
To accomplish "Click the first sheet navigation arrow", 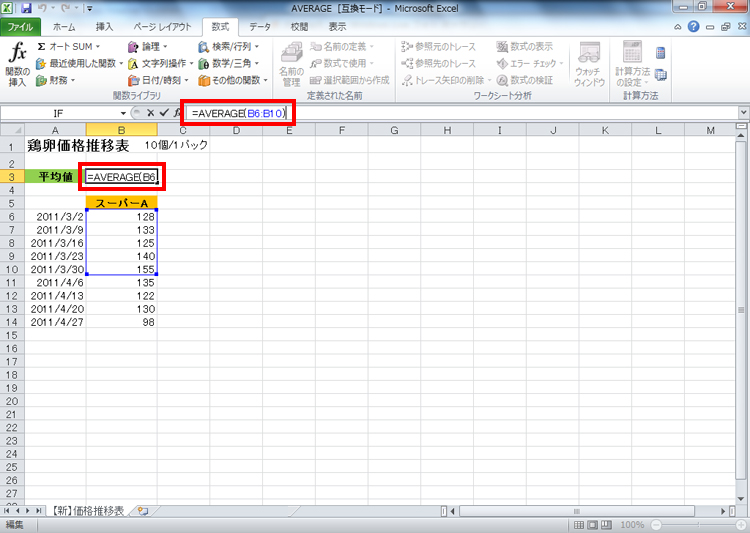I will [x=6, y=511].
